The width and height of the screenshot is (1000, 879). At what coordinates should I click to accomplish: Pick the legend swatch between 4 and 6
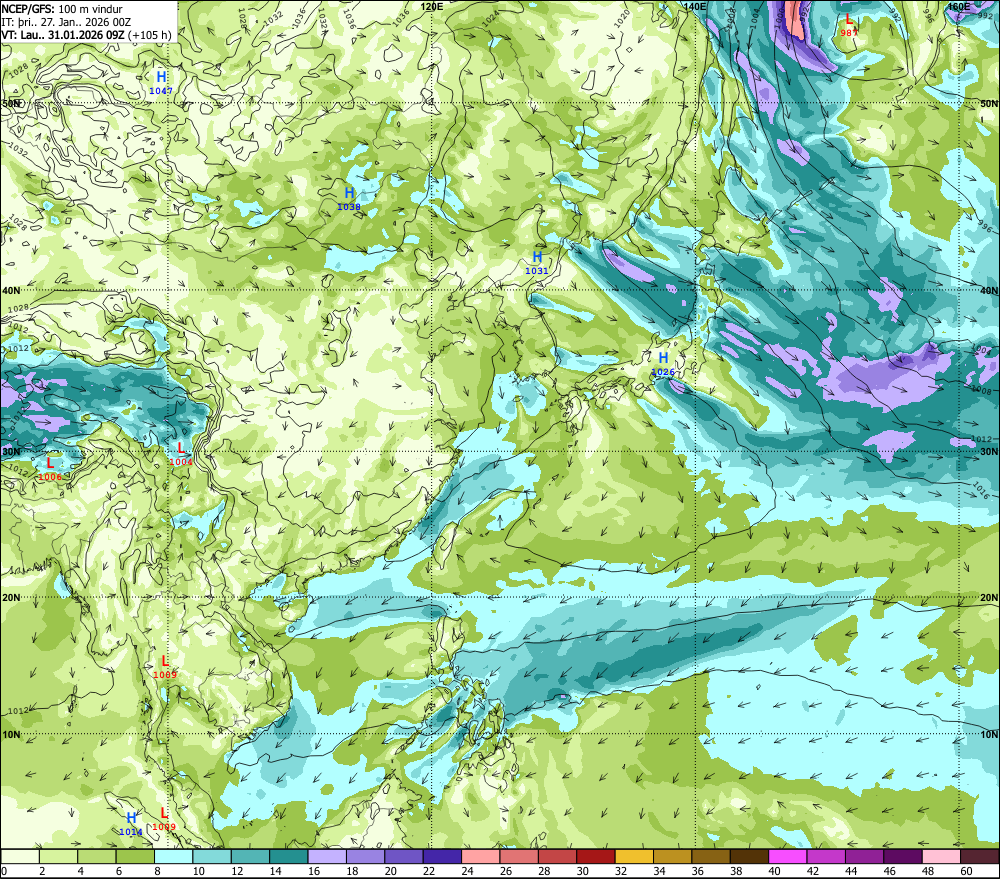point(97,857)
